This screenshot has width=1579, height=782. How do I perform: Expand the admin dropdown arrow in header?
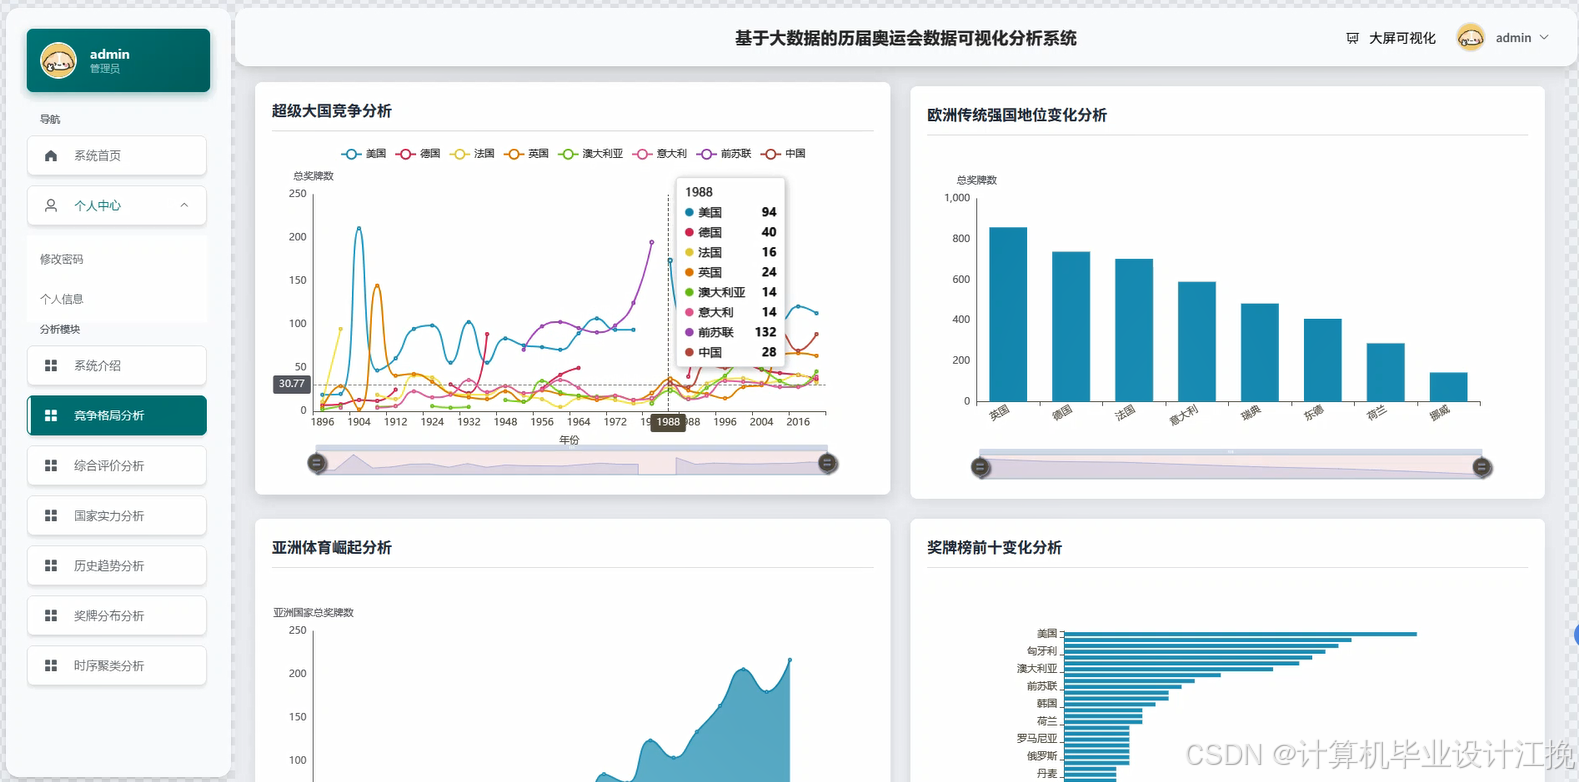1544,38
